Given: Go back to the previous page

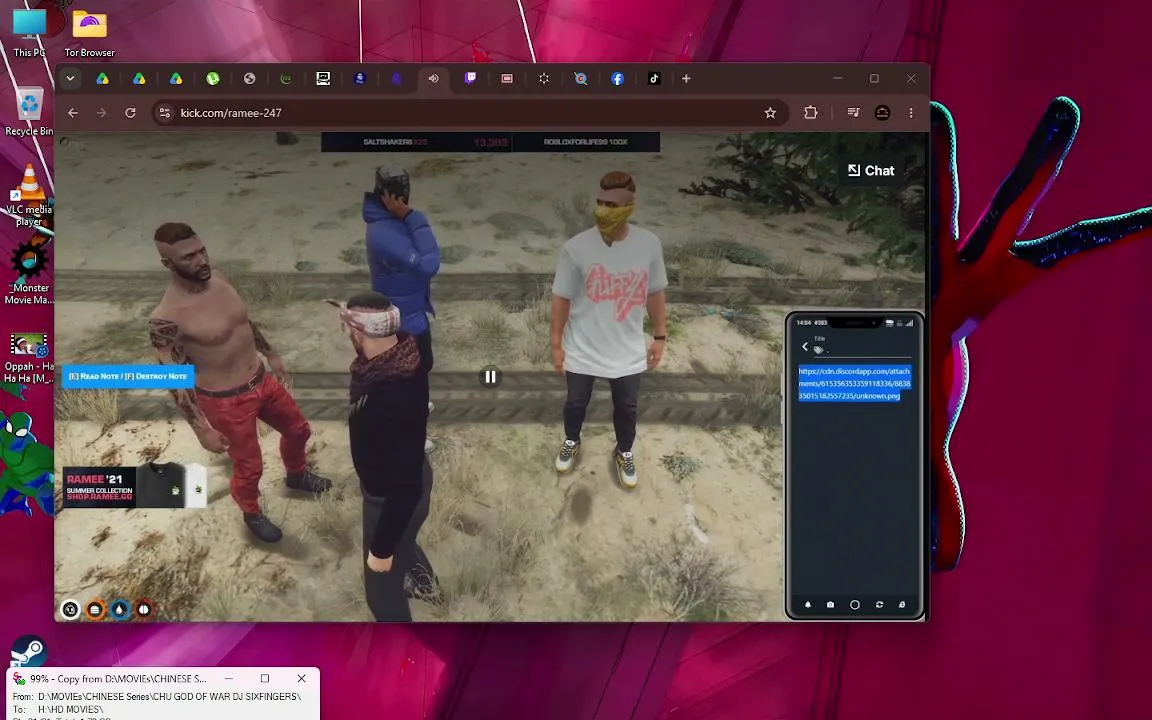Looking at the screenshot, I should click(73, 113).
